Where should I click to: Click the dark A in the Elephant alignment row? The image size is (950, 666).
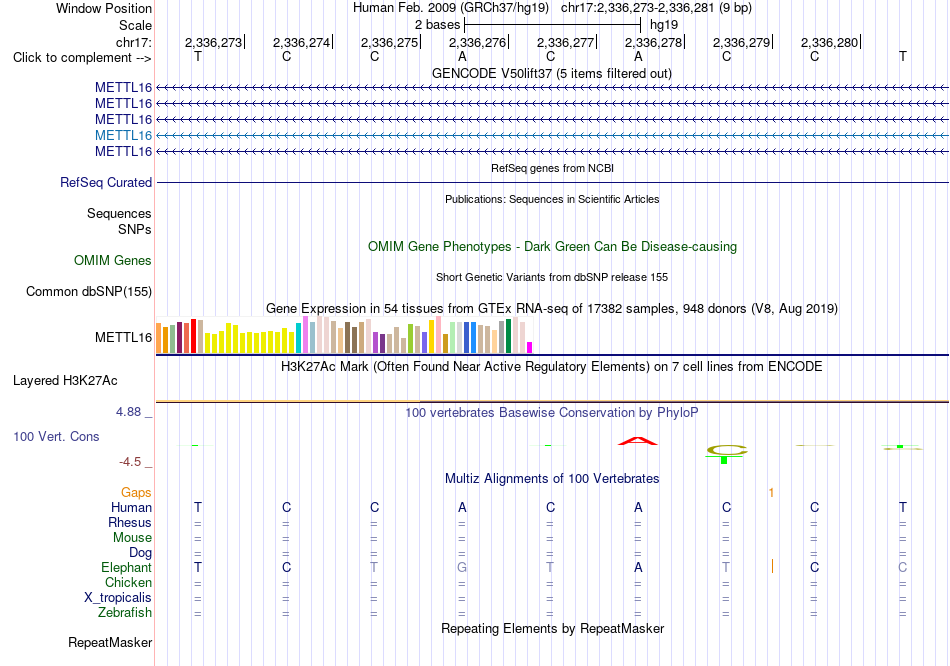pos(638,568)
